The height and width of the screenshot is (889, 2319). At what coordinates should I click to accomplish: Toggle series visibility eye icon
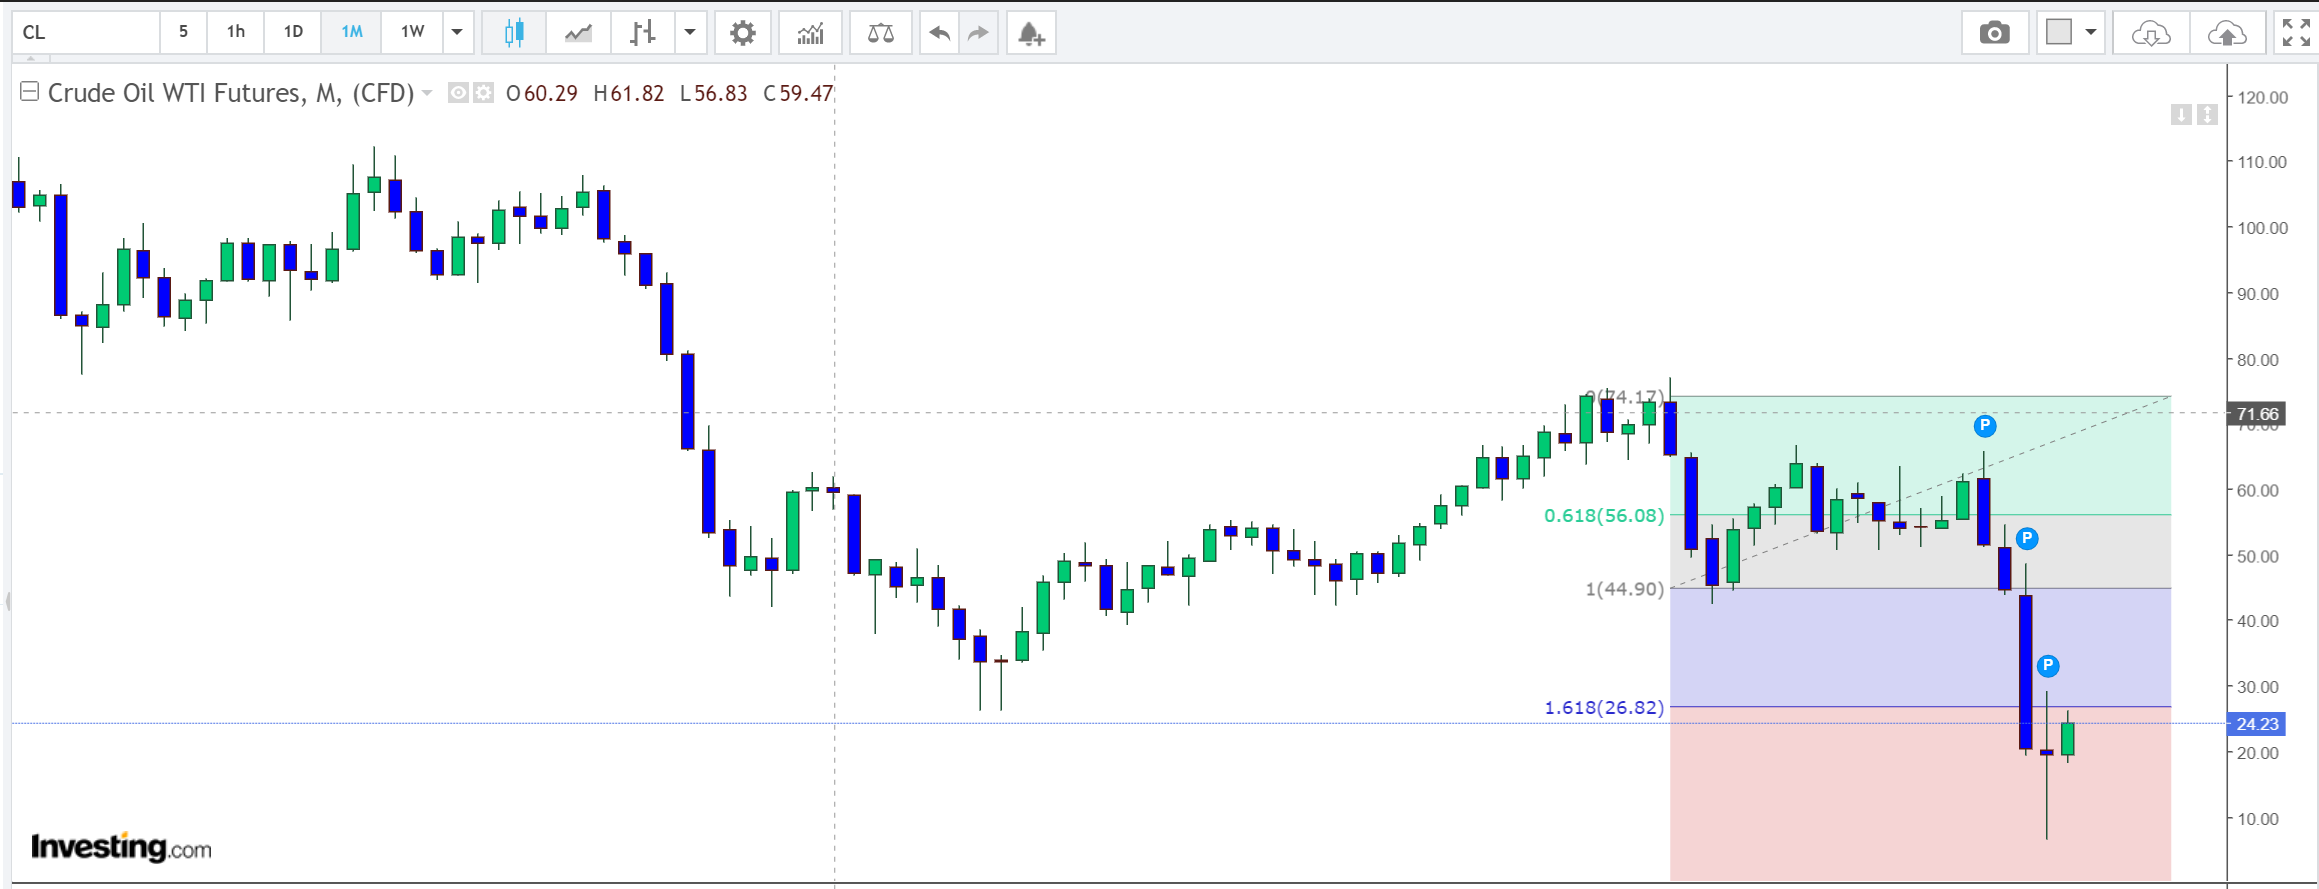tap(458, 93)
